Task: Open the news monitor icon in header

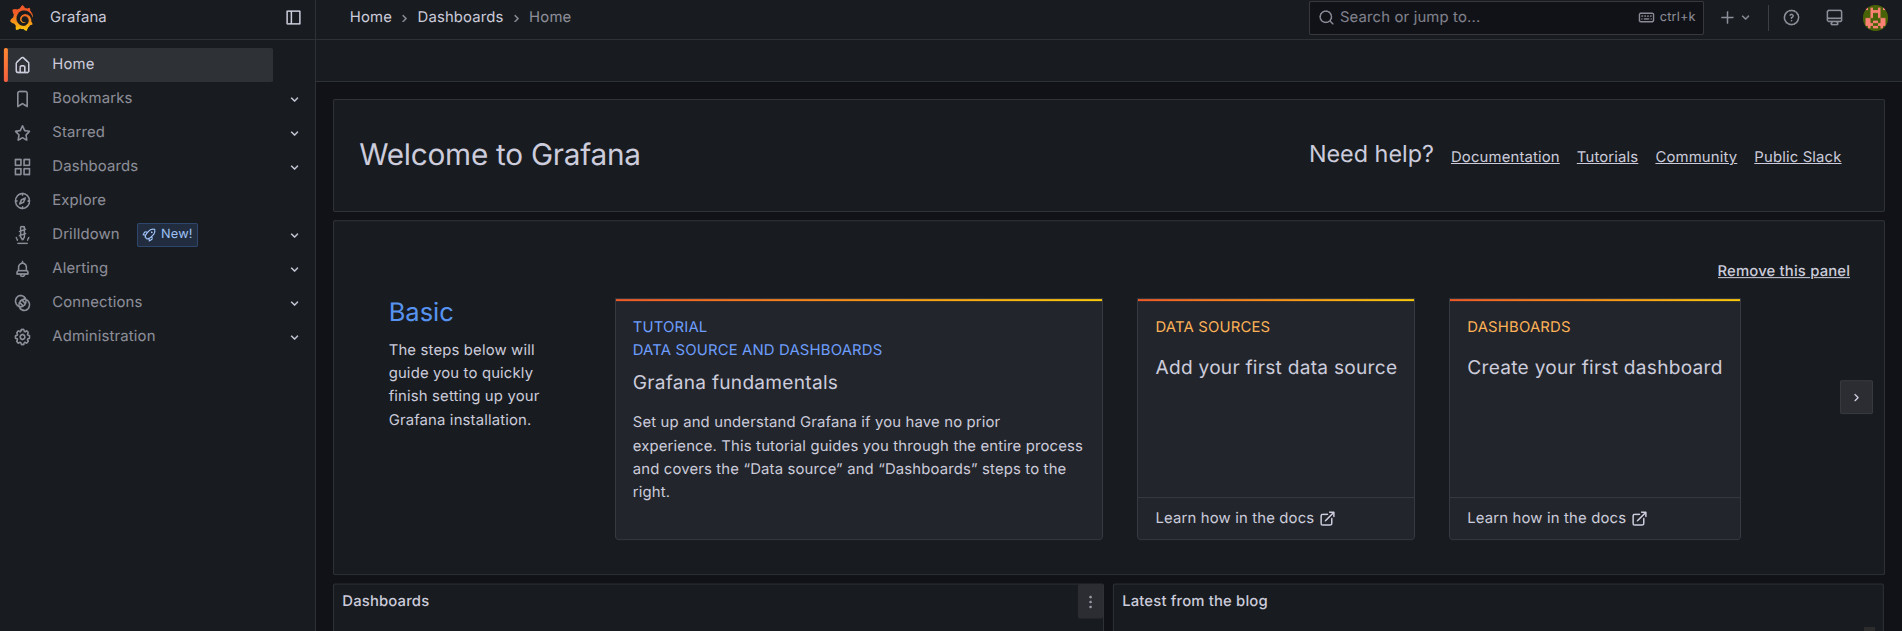Action: click(1834, 18)
